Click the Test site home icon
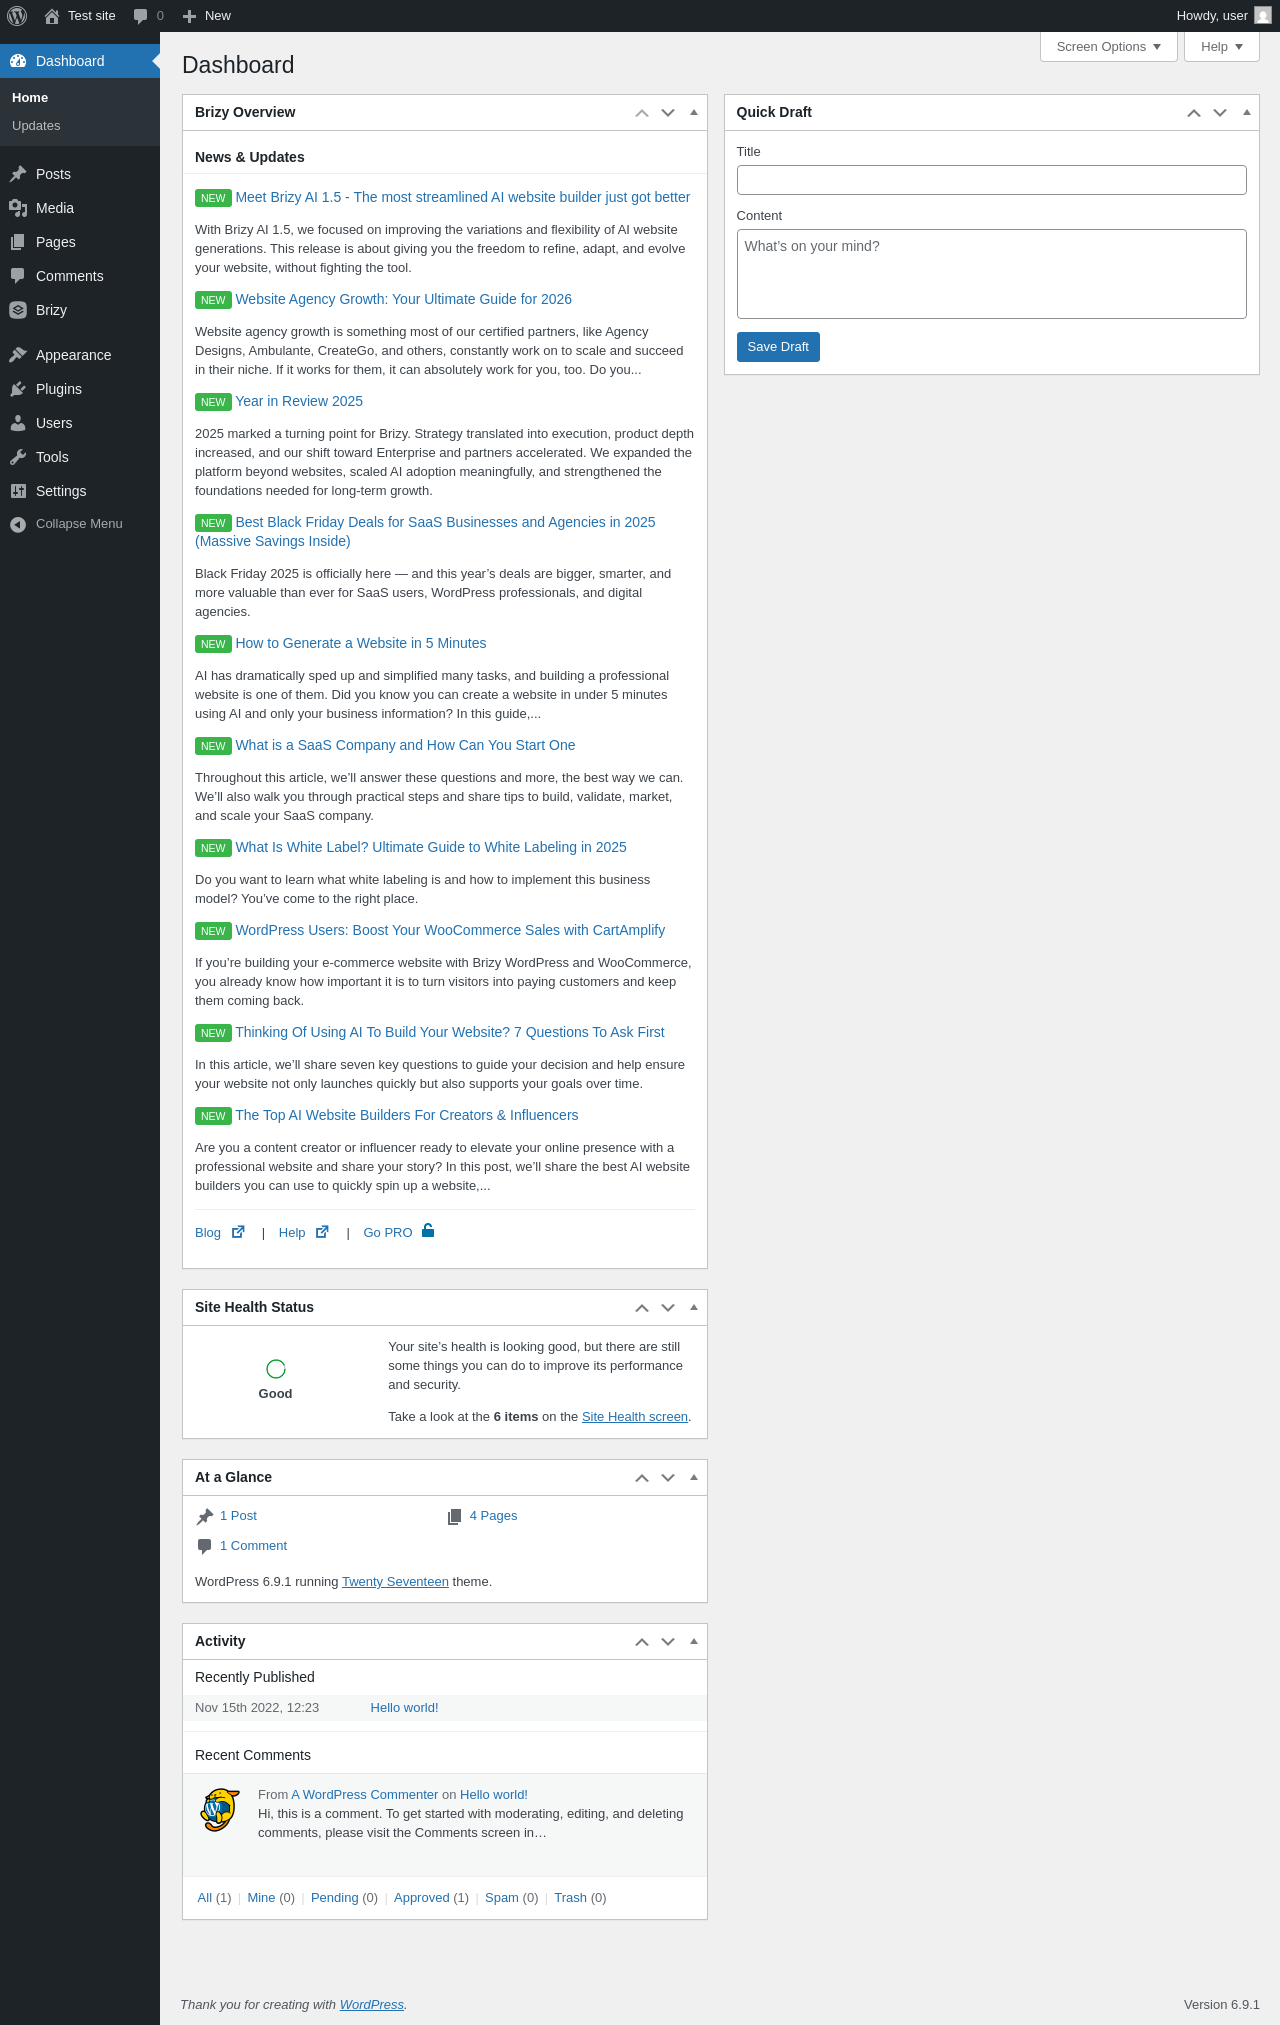This screenshot has height=2025, width=1280. tap(52, 16)
